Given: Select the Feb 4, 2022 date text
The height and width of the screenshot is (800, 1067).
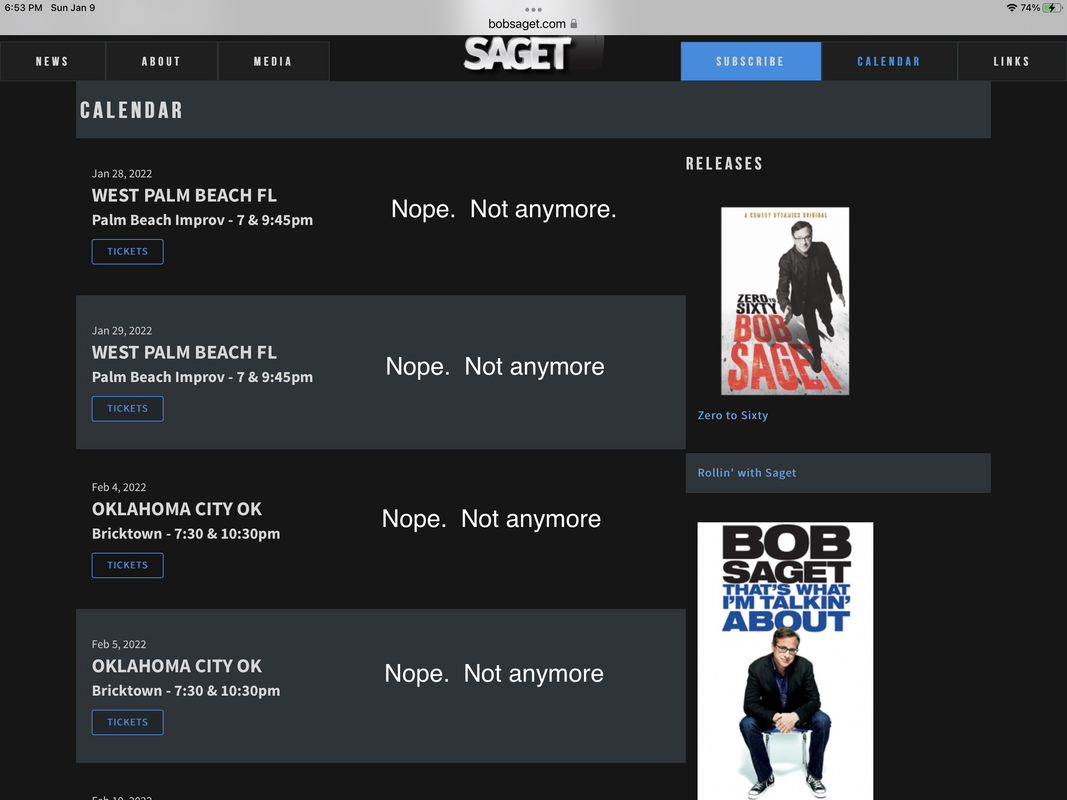Looking at the screenshot, I should coord(119,487).
